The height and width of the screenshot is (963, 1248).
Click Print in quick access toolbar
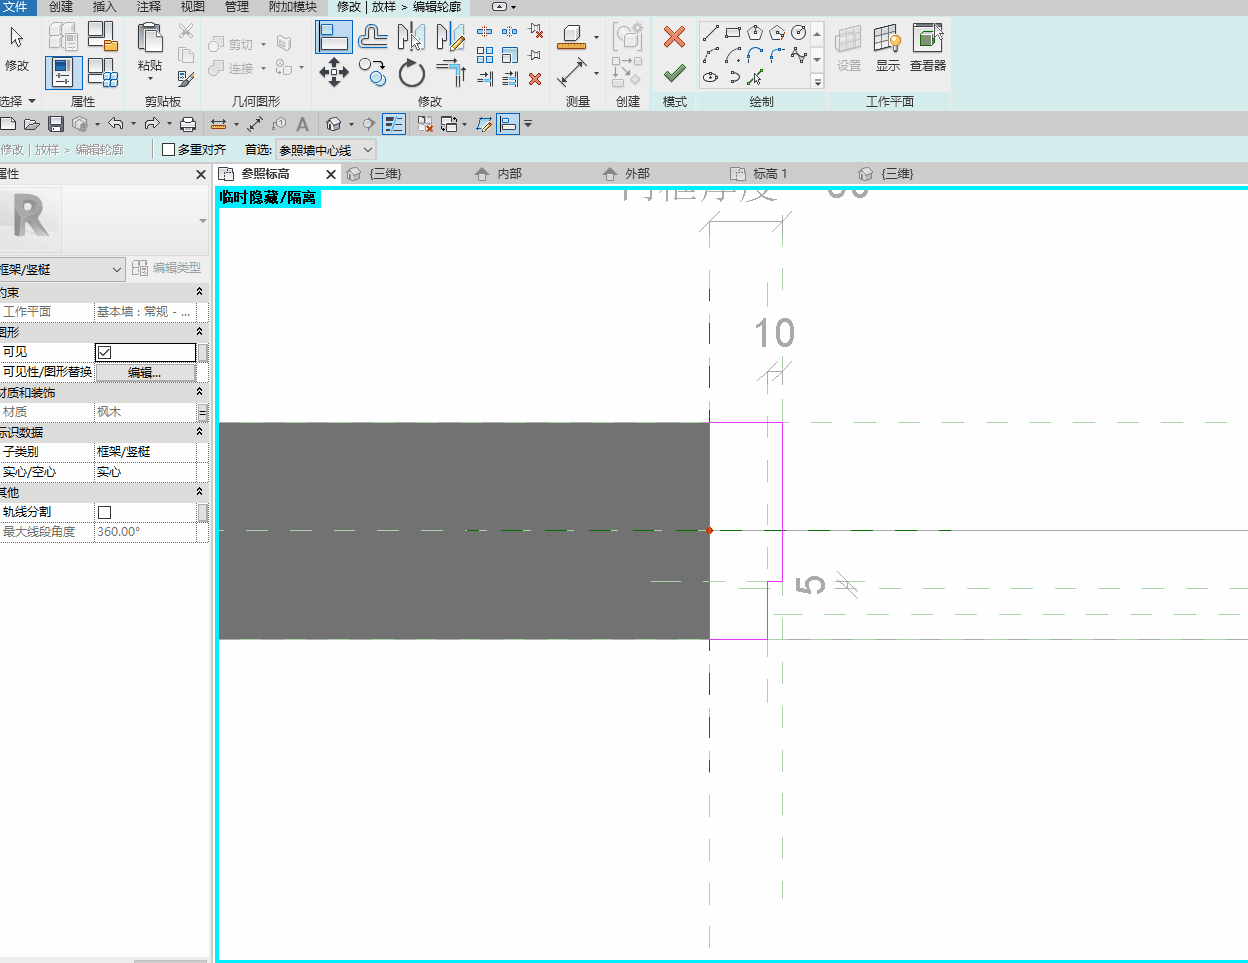click(188, 124)
